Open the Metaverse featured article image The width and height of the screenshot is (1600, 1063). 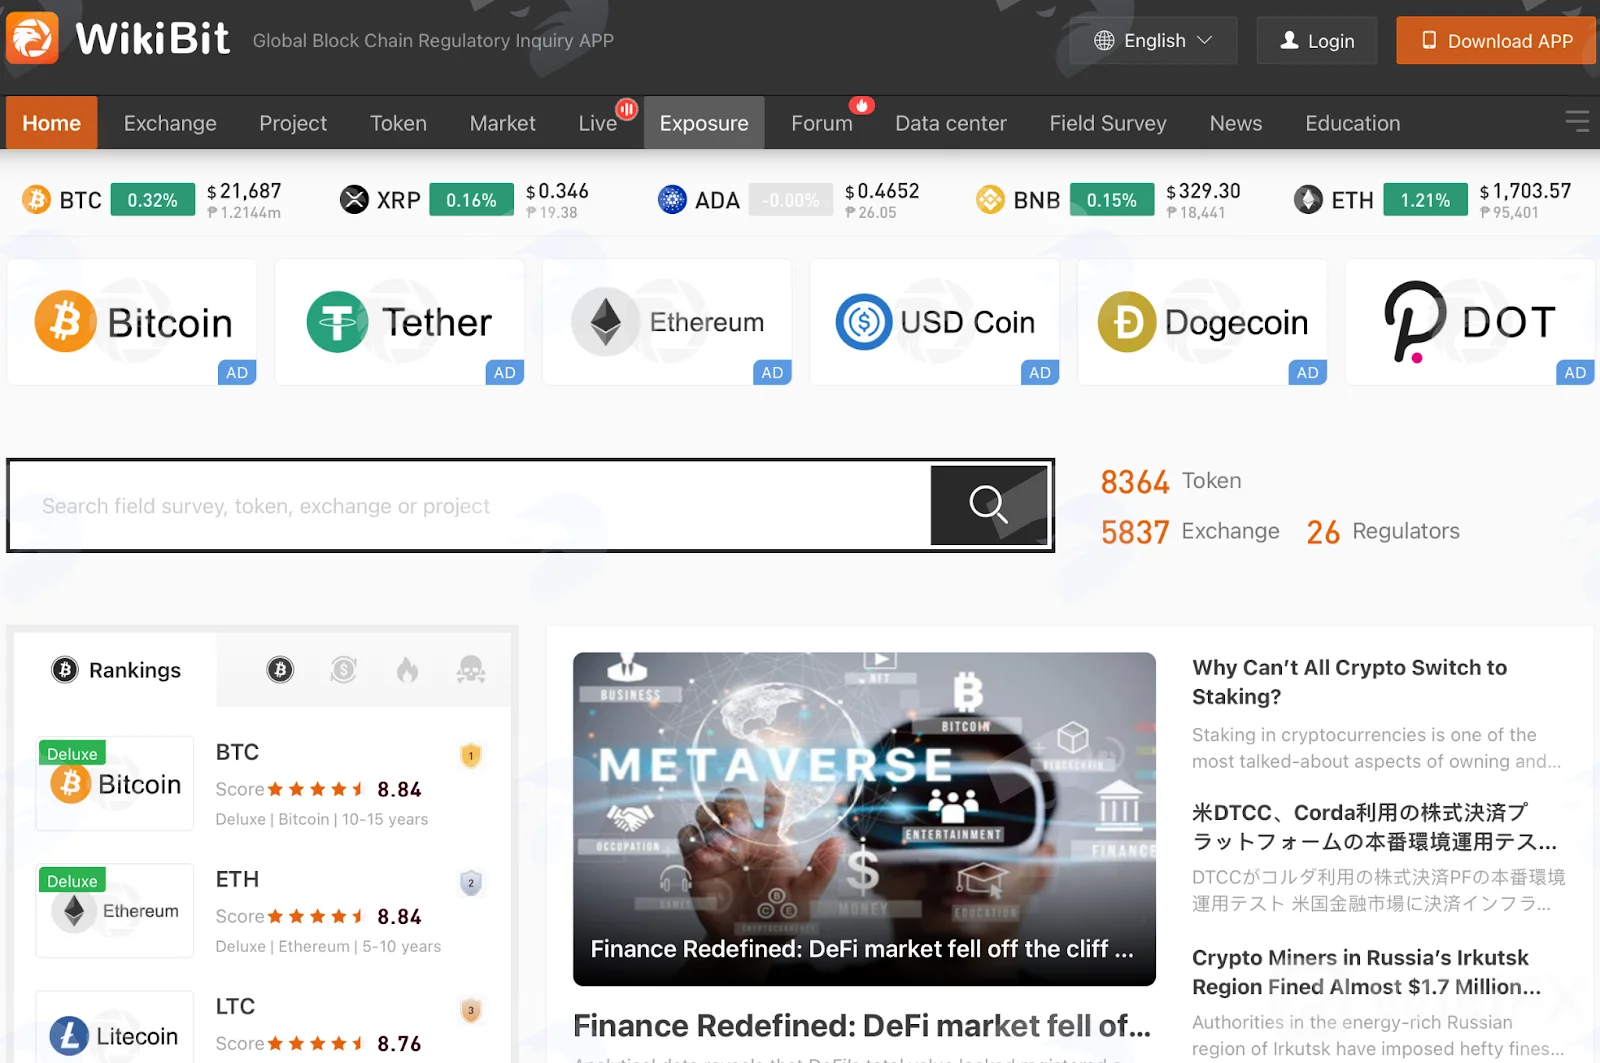coord(864,819)
